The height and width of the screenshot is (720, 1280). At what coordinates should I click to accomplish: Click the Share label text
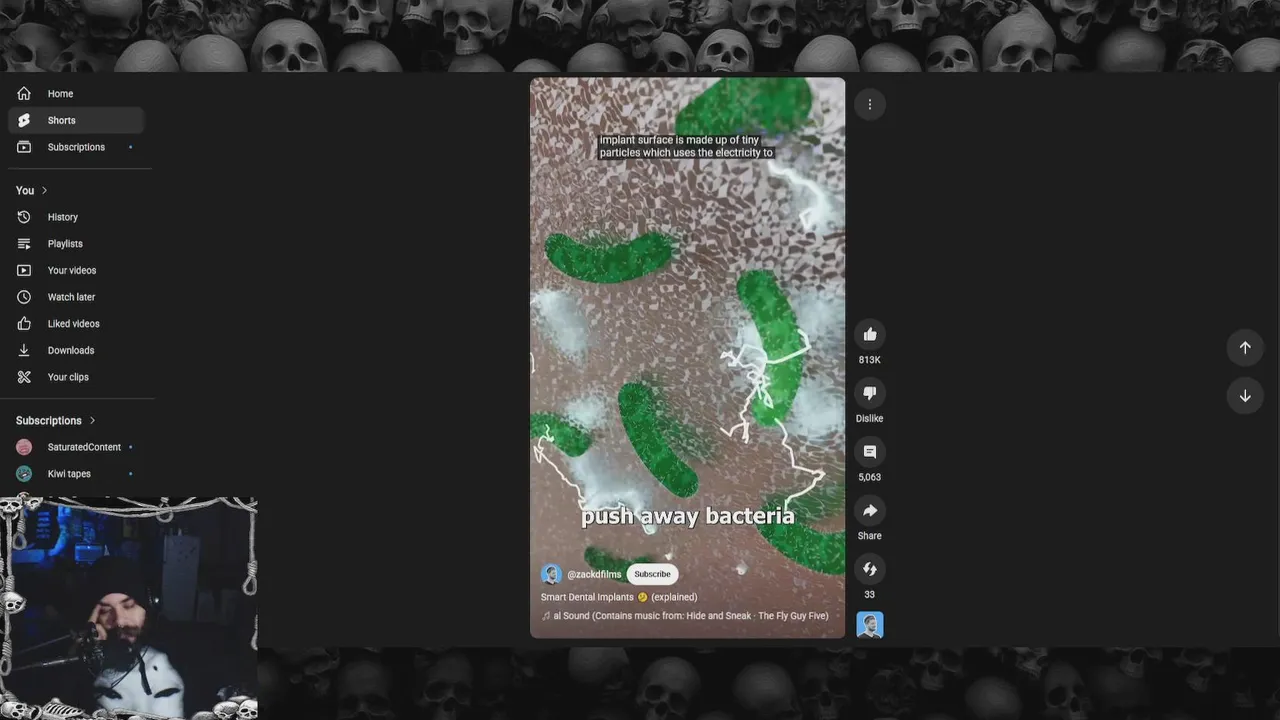point(870,536)
